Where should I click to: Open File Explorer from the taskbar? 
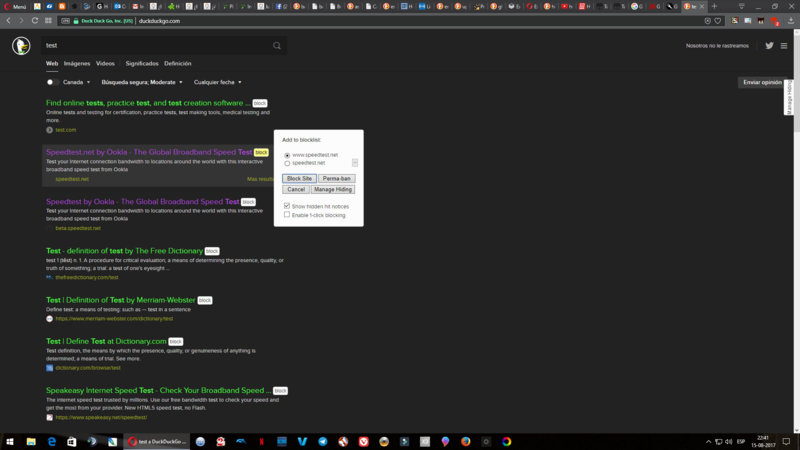[31, 441]
